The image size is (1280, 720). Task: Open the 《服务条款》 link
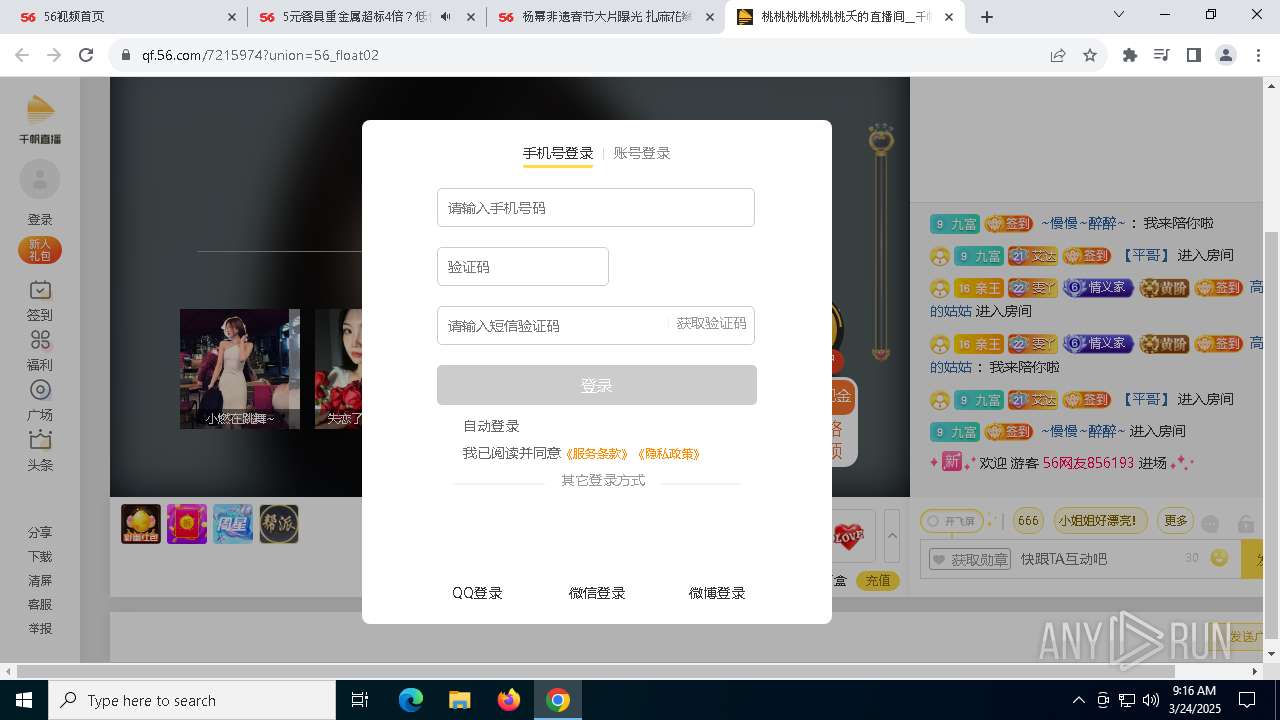[x=597, y=454]
